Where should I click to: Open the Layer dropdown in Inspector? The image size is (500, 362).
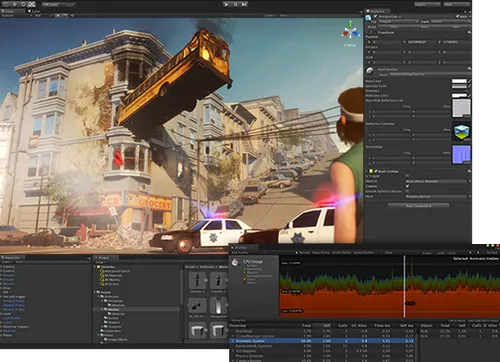click(x=450, y=21)
